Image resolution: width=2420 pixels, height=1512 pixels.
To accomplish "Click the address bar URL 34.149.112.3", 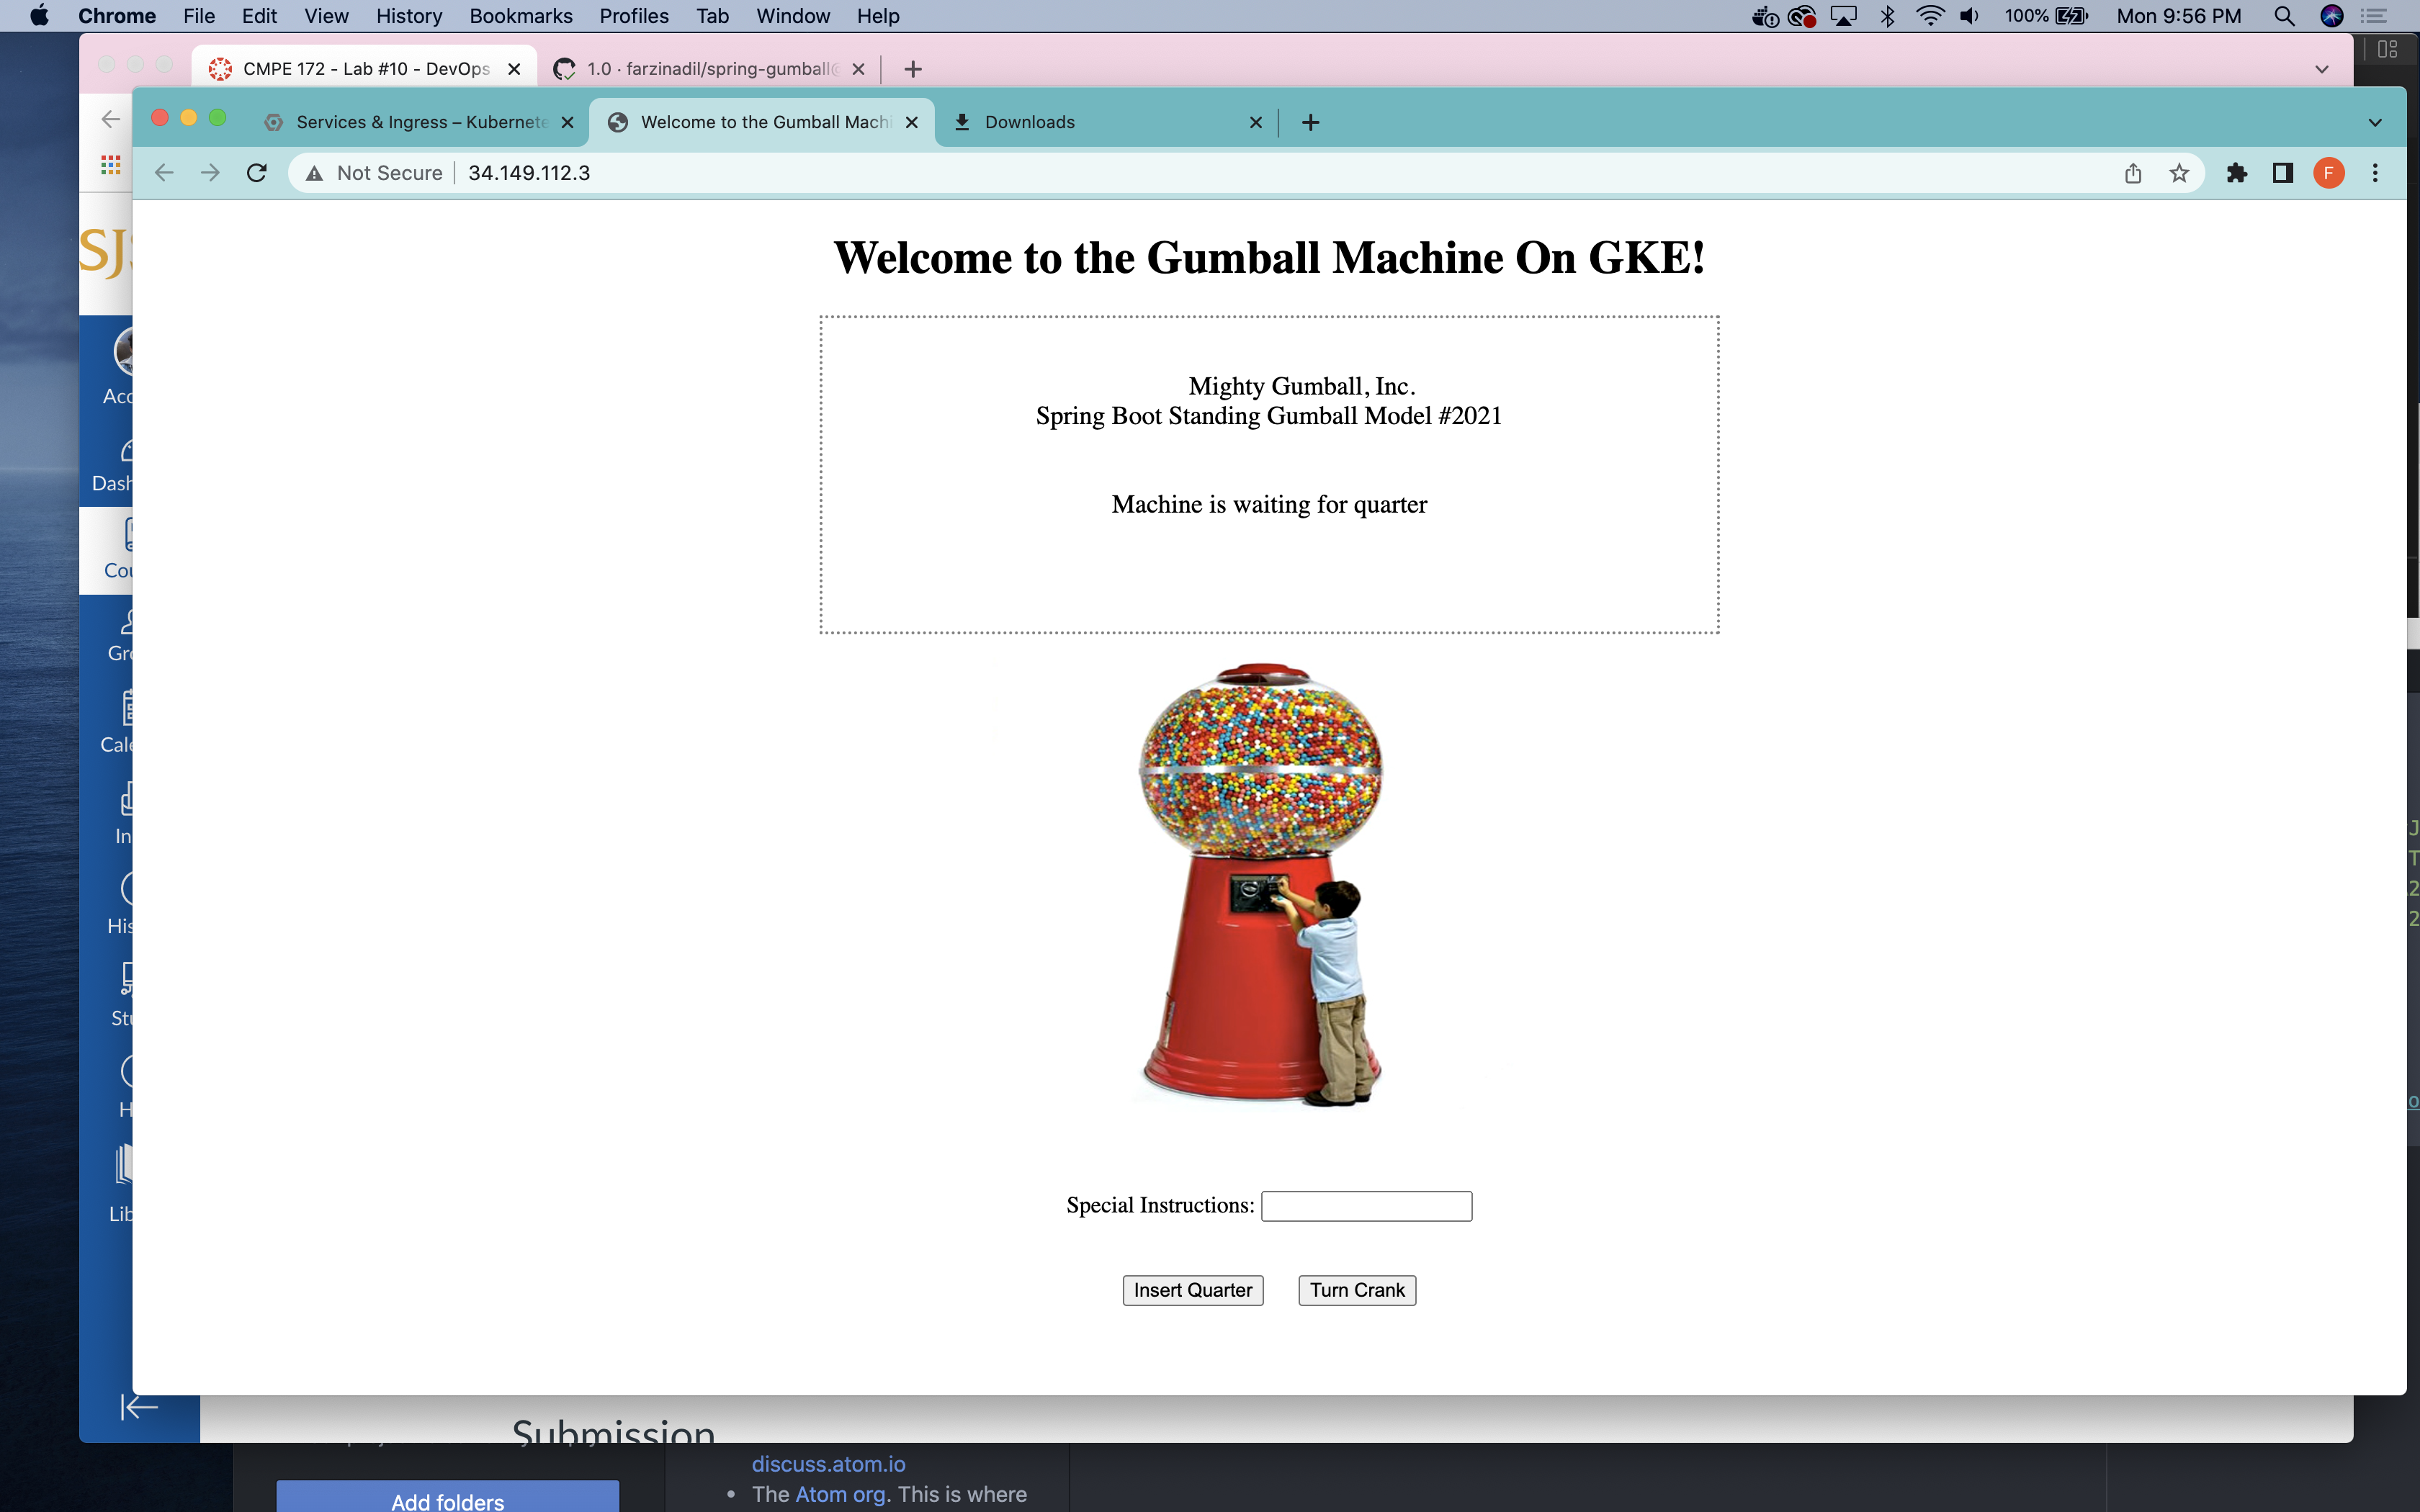I will pos(529,173).
